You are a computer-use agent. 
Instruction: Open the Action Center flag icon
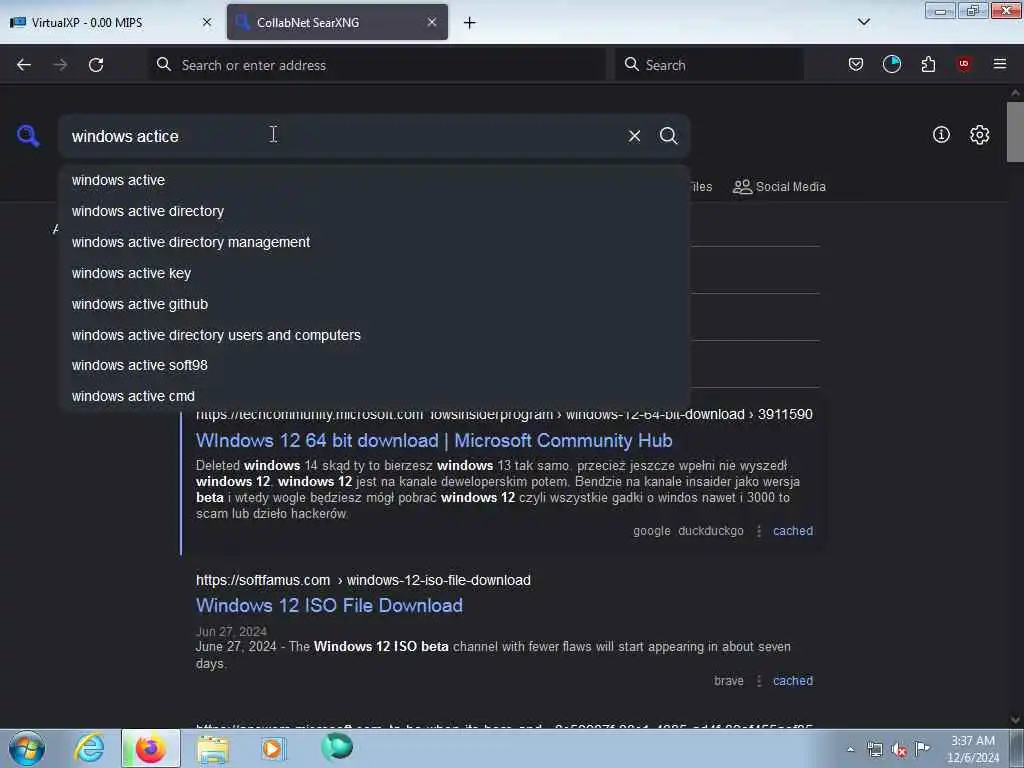click(x=922, y=748)
